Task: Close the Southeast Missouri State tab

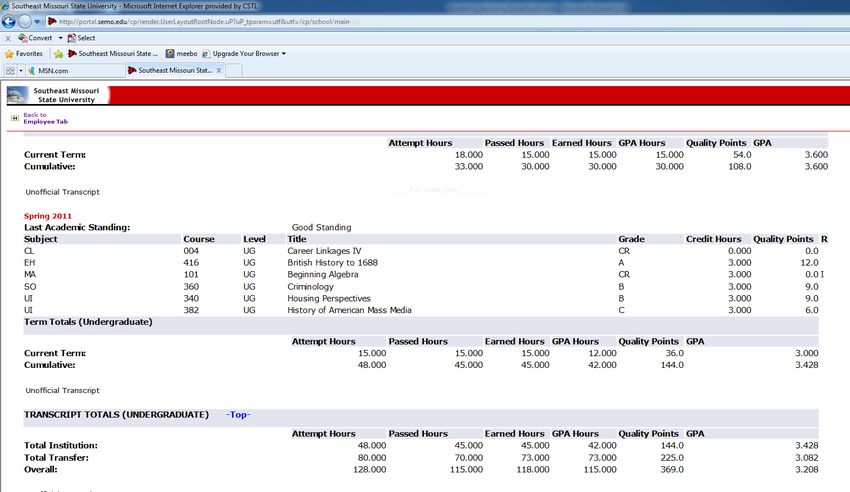Action: (x=219, y=70)
